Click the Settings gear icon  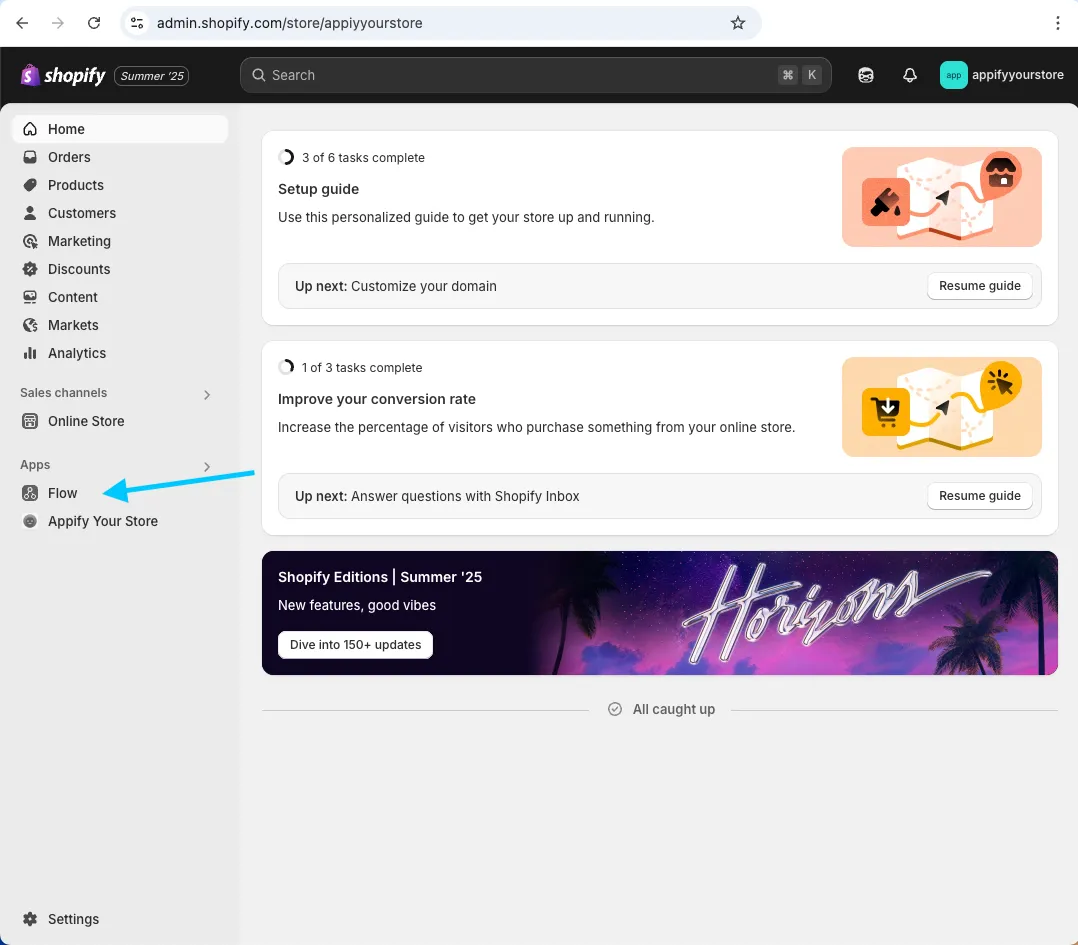pyautogui.click(x=30, y=920)
